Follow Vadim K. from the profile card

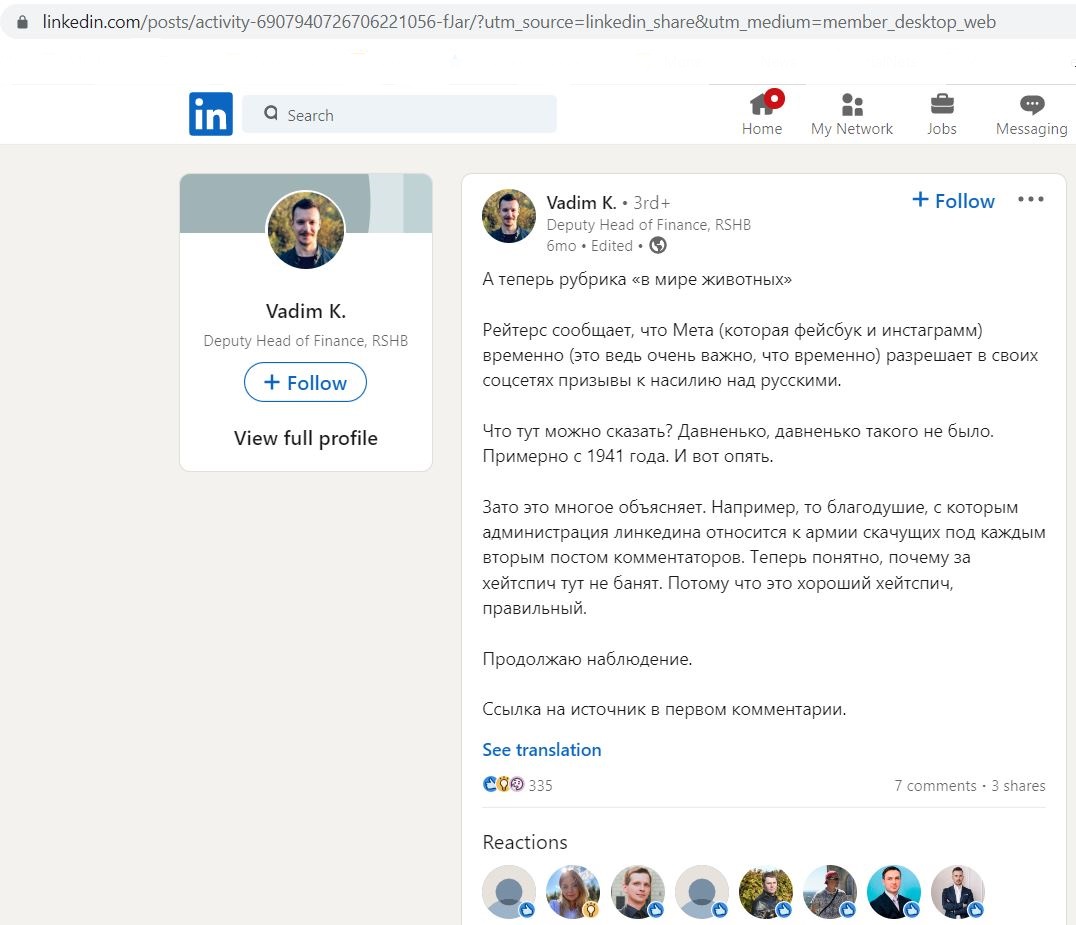[305, 382]
